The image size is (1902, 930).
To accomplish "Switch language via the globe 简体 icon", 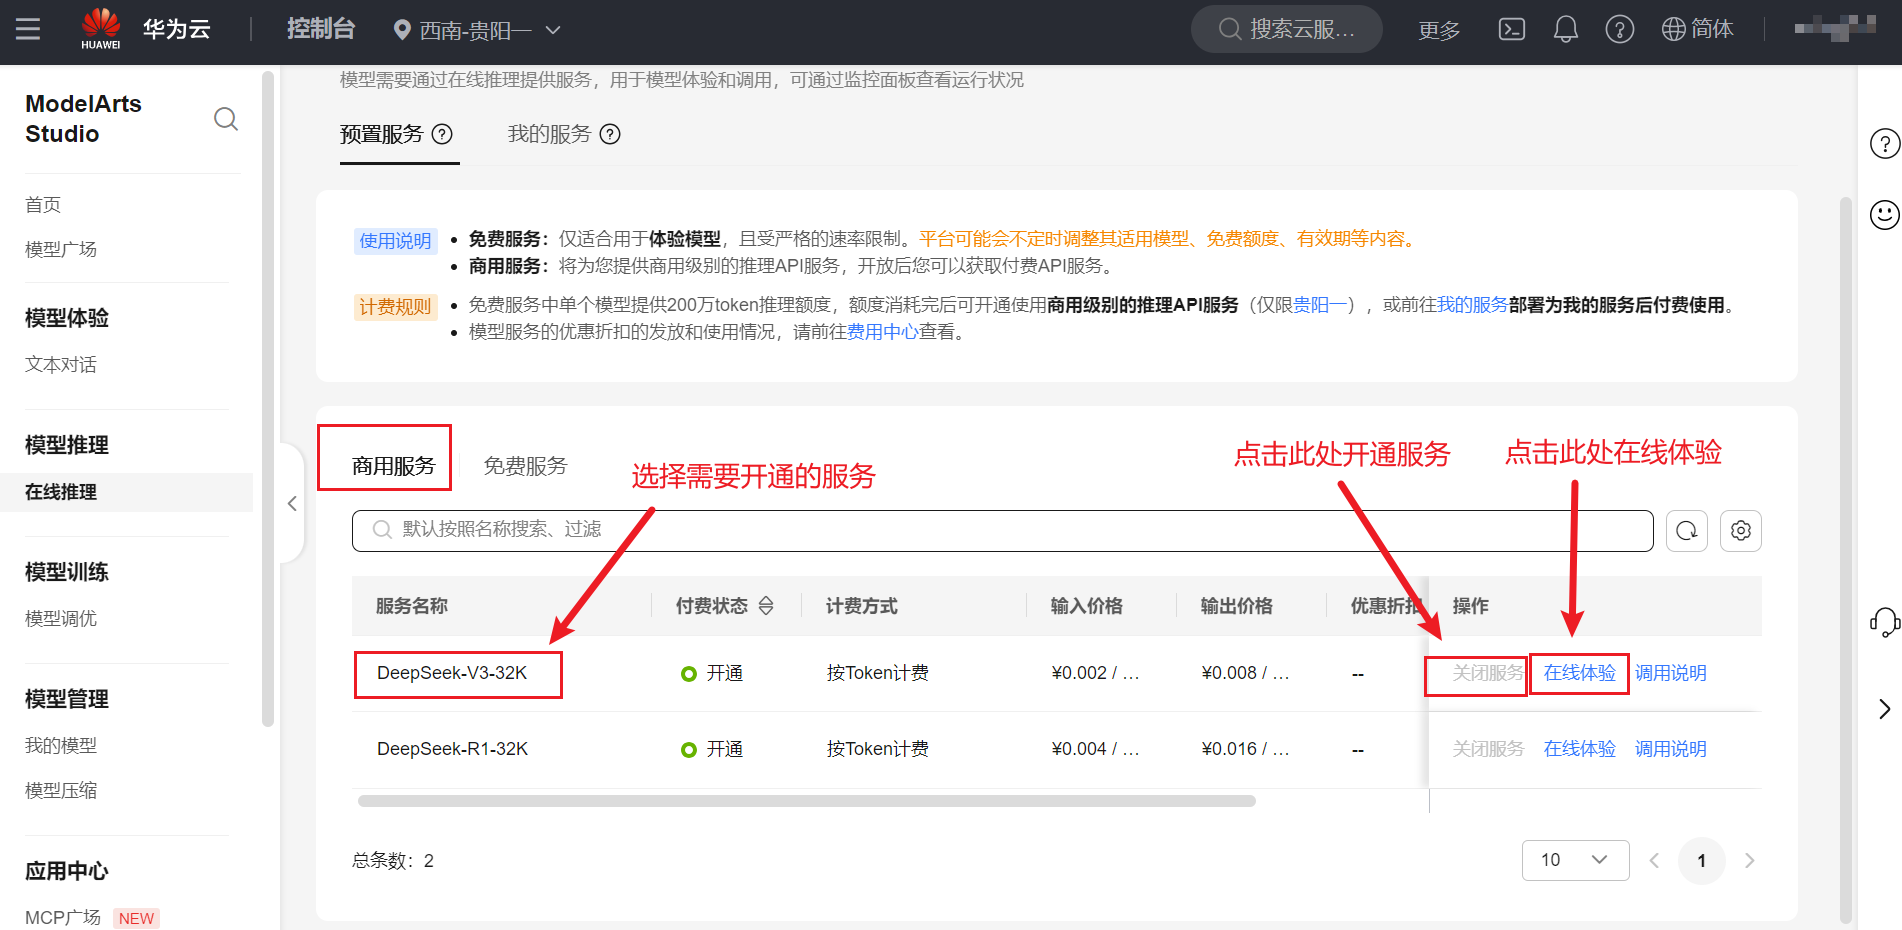I will pos(1698,29).
